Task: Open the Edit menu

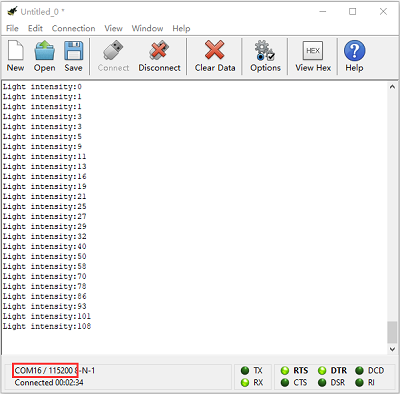Action: [35, 28]
